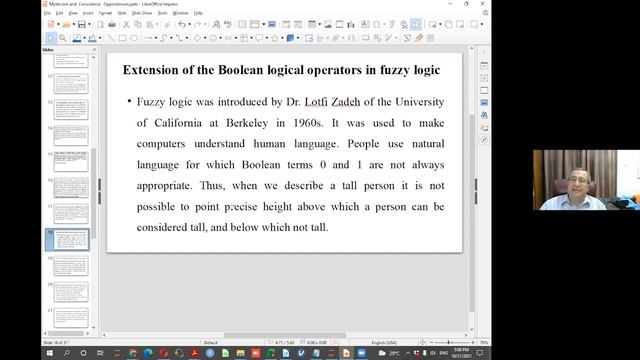640x360 pixels.
Task: Click the Line Color icon
Action: (x=76, y=38)
